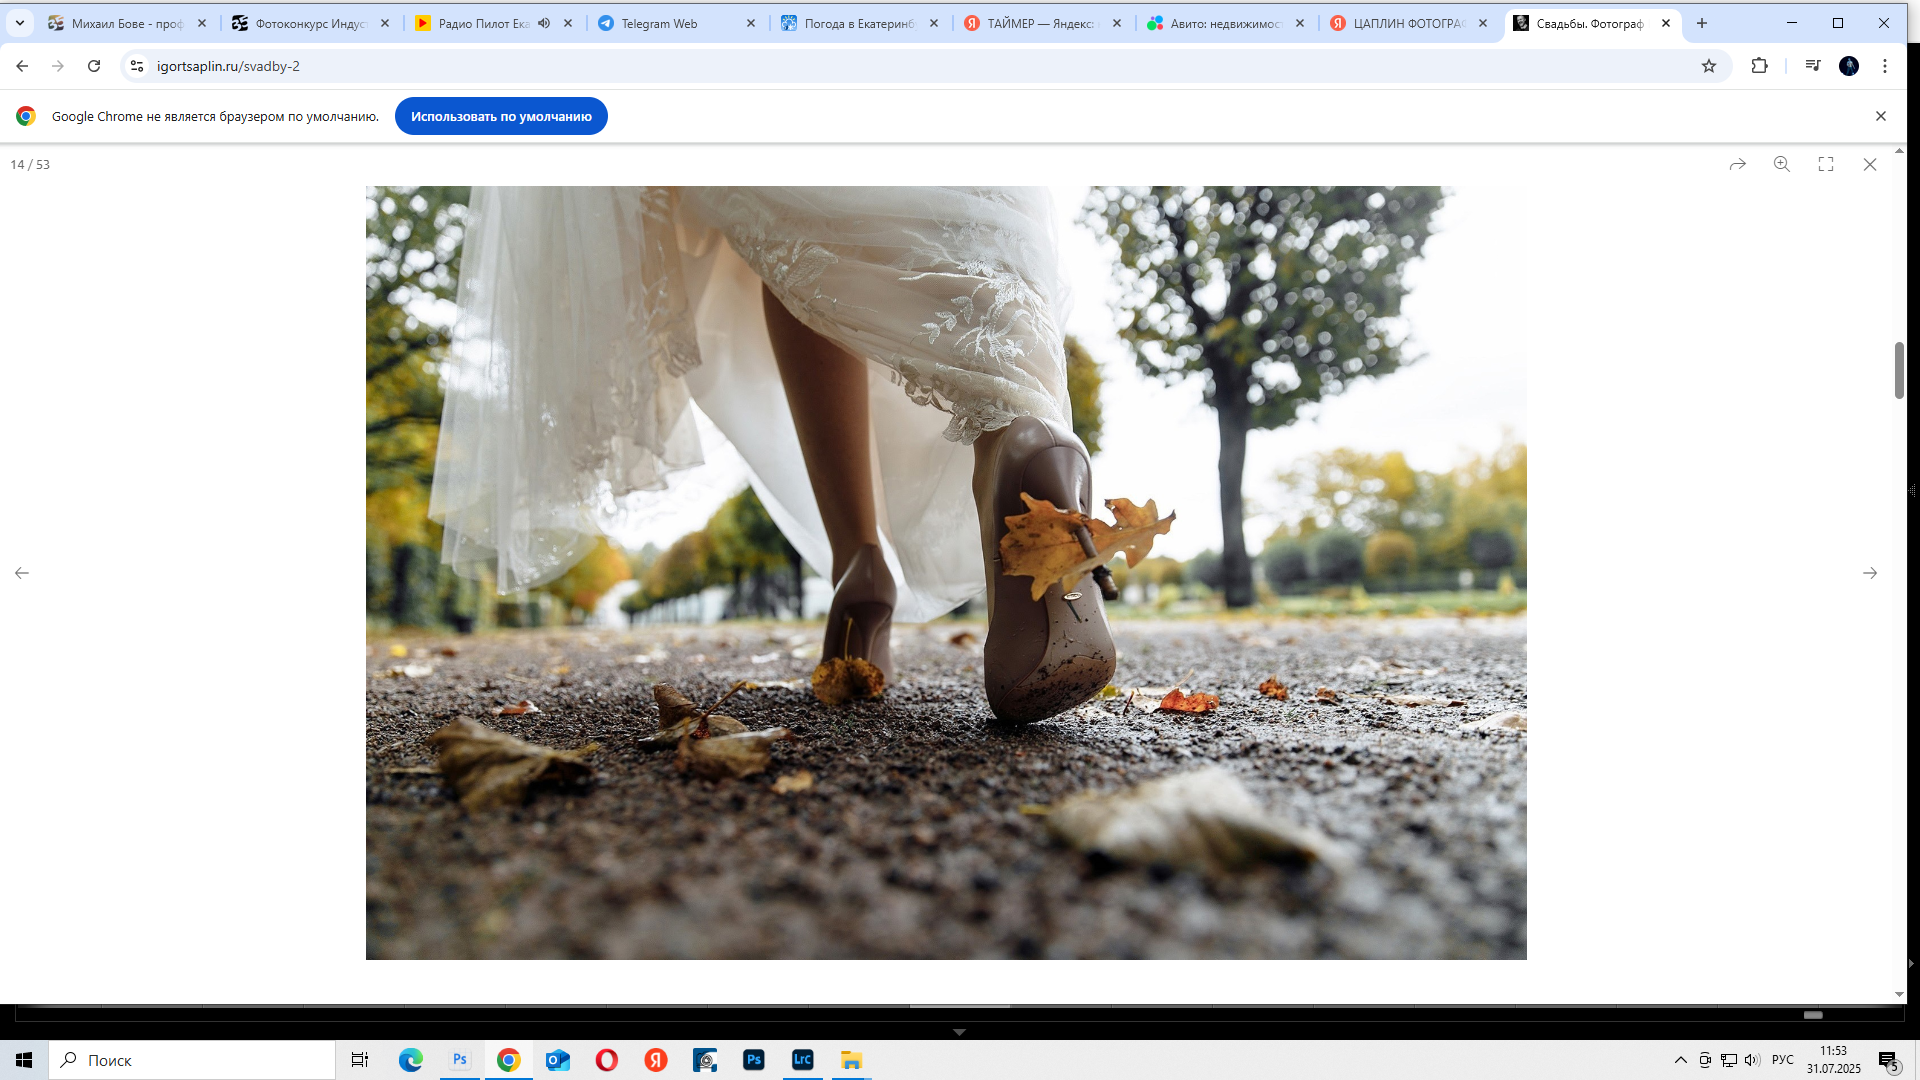This screenshot has height=1080, width=1920.
Task: Close the photo lightbox viewer
Action: coord(1869,164)
